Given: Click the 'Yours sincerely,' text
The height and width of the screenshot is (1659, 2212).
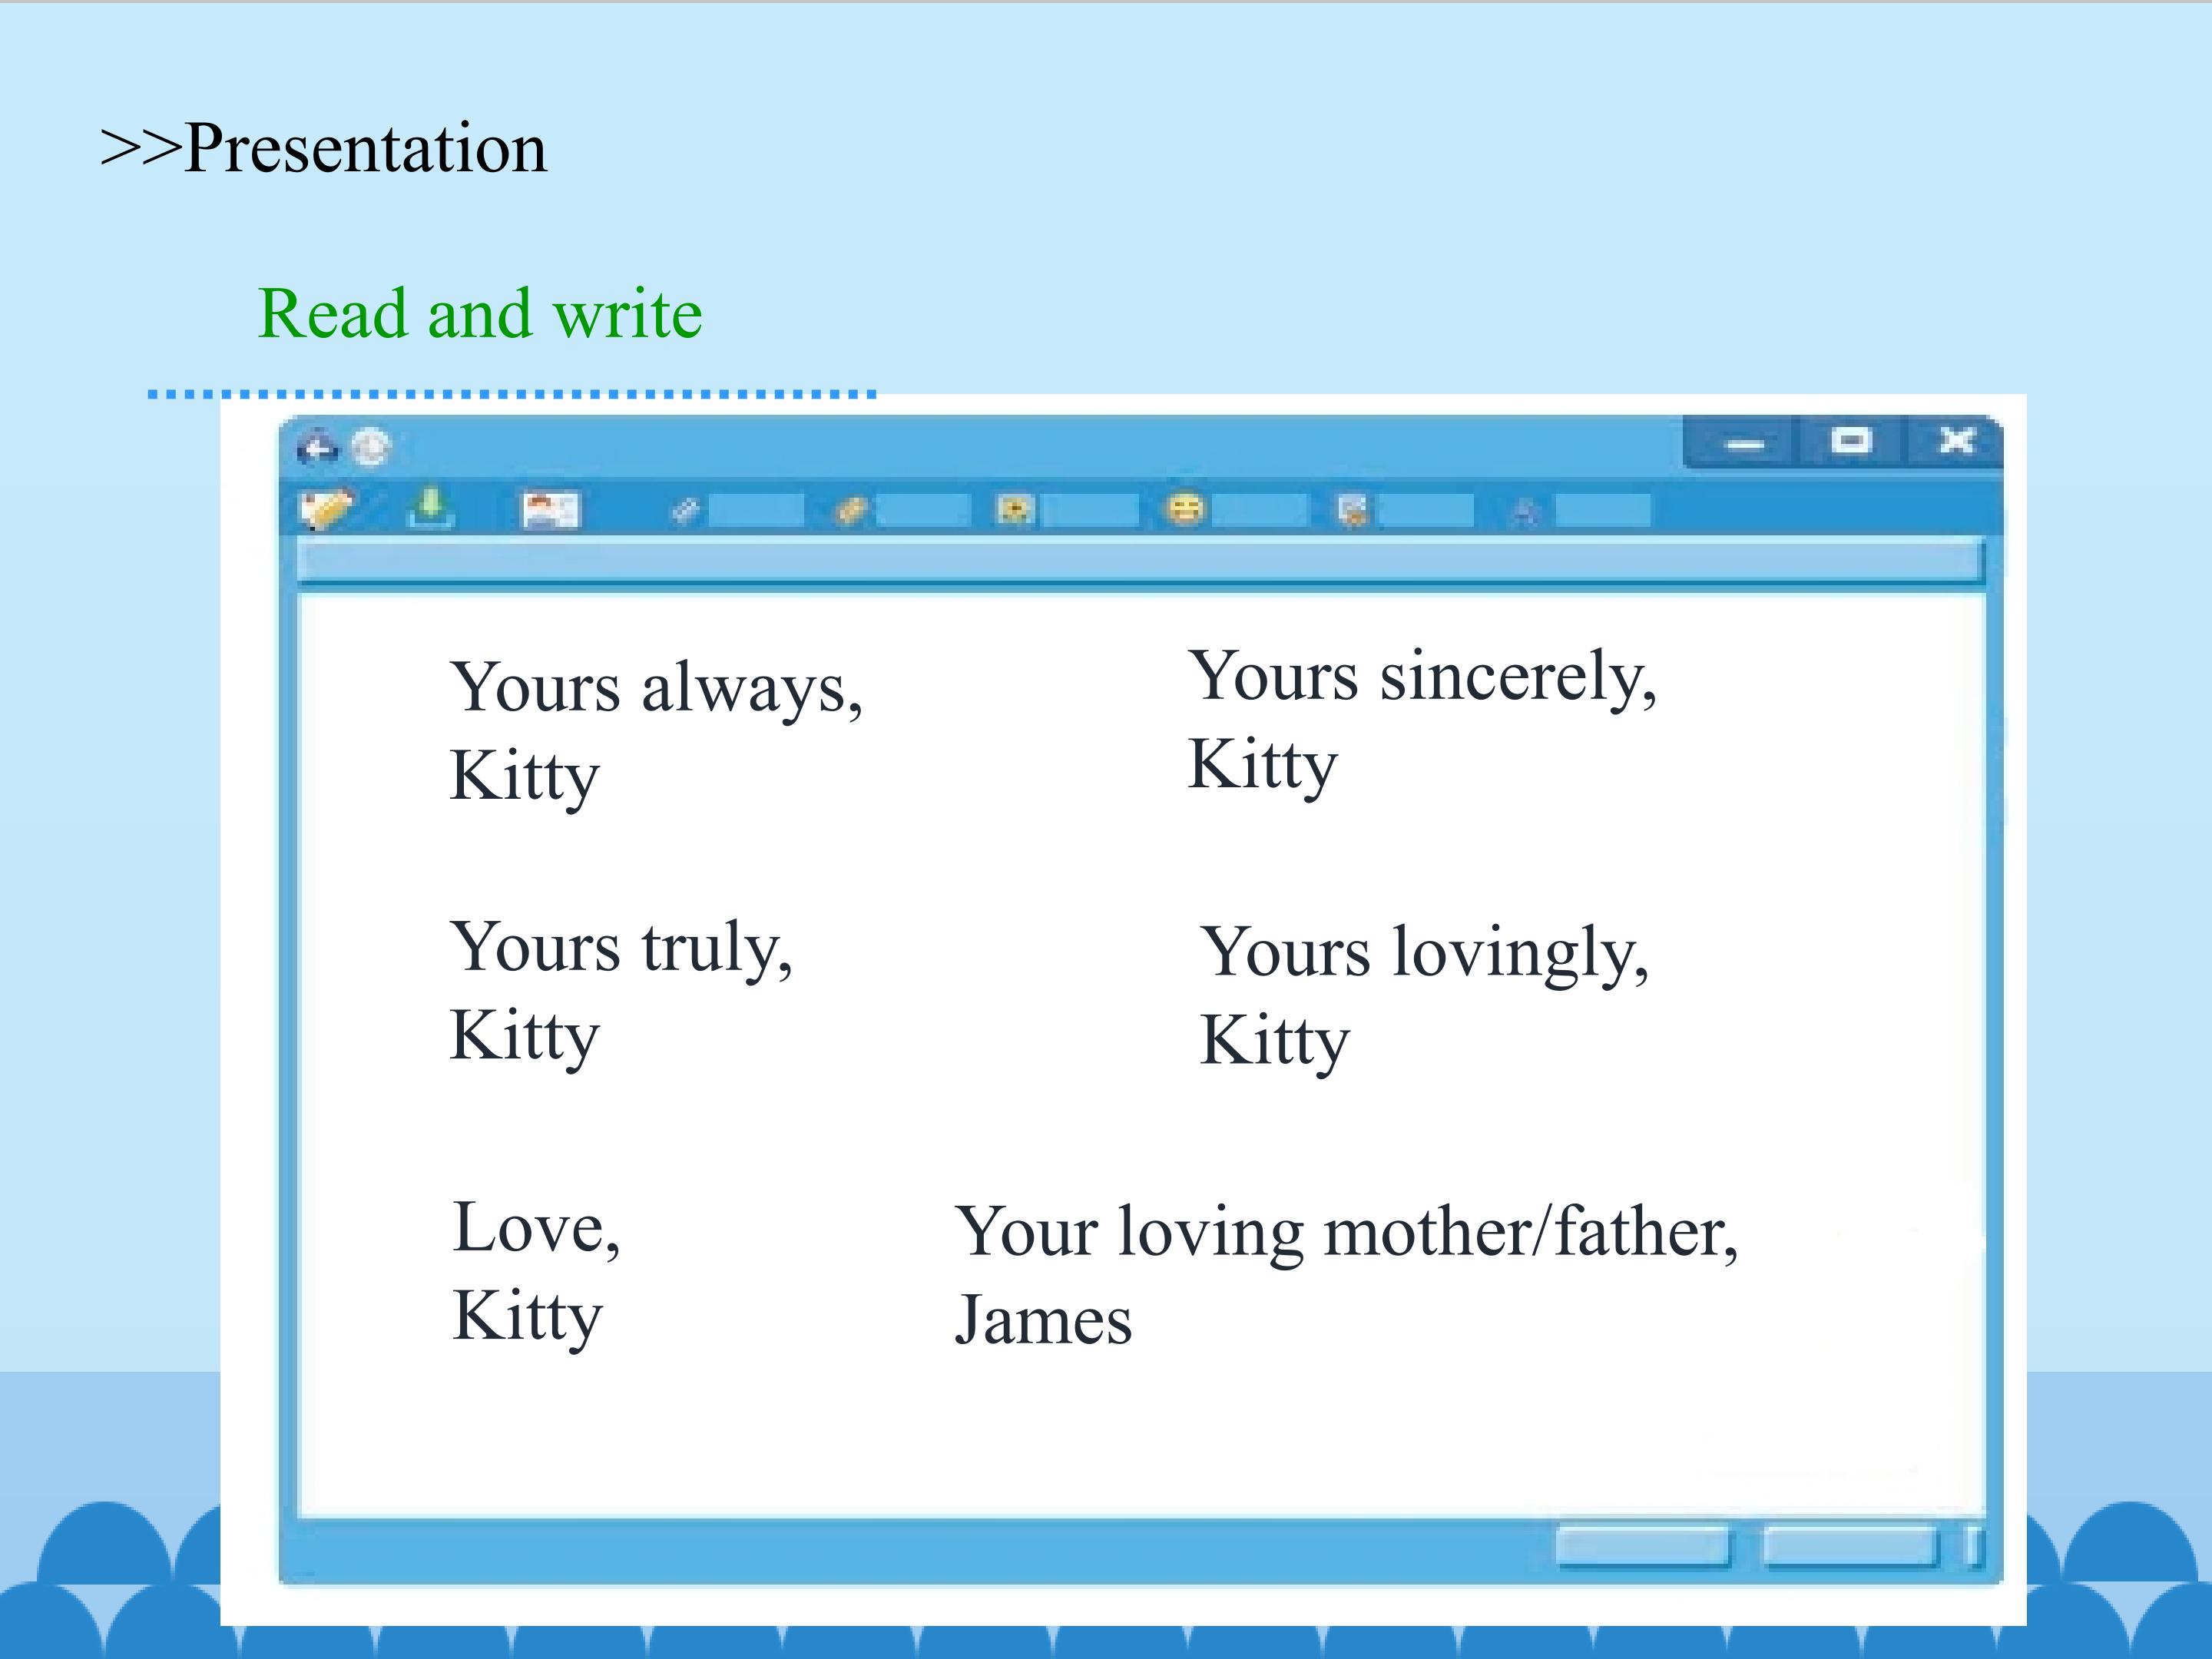Looking at the screenshot, I should 1422,678.
